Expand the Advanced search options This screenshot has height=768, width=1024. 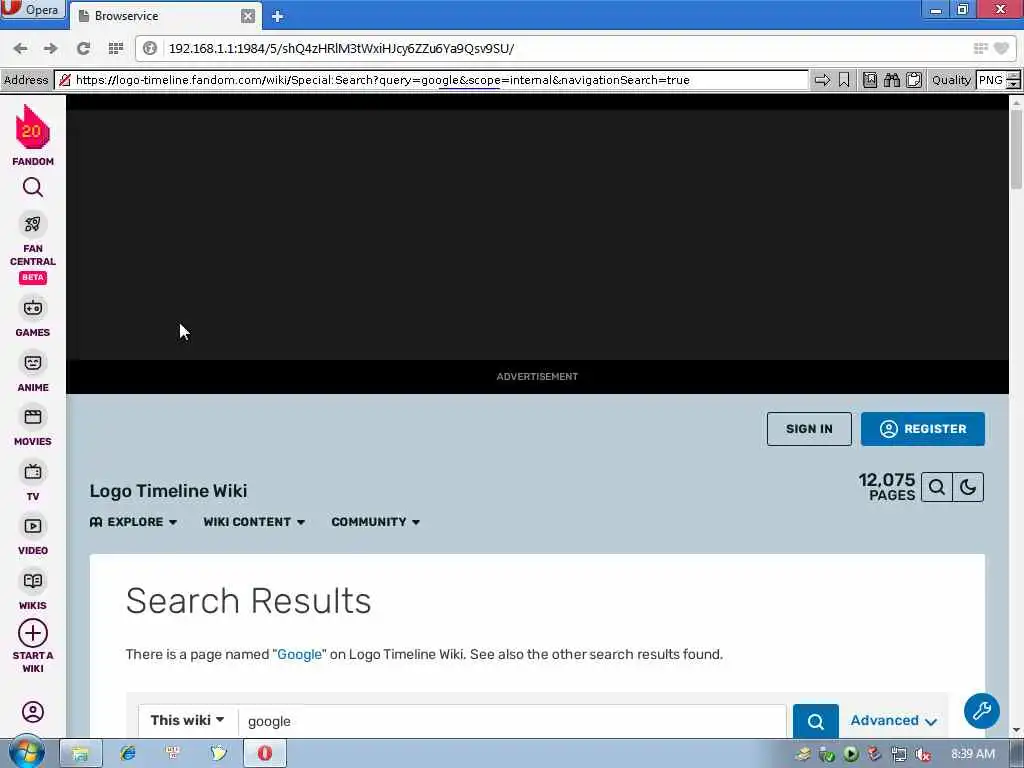click(893, 720)
